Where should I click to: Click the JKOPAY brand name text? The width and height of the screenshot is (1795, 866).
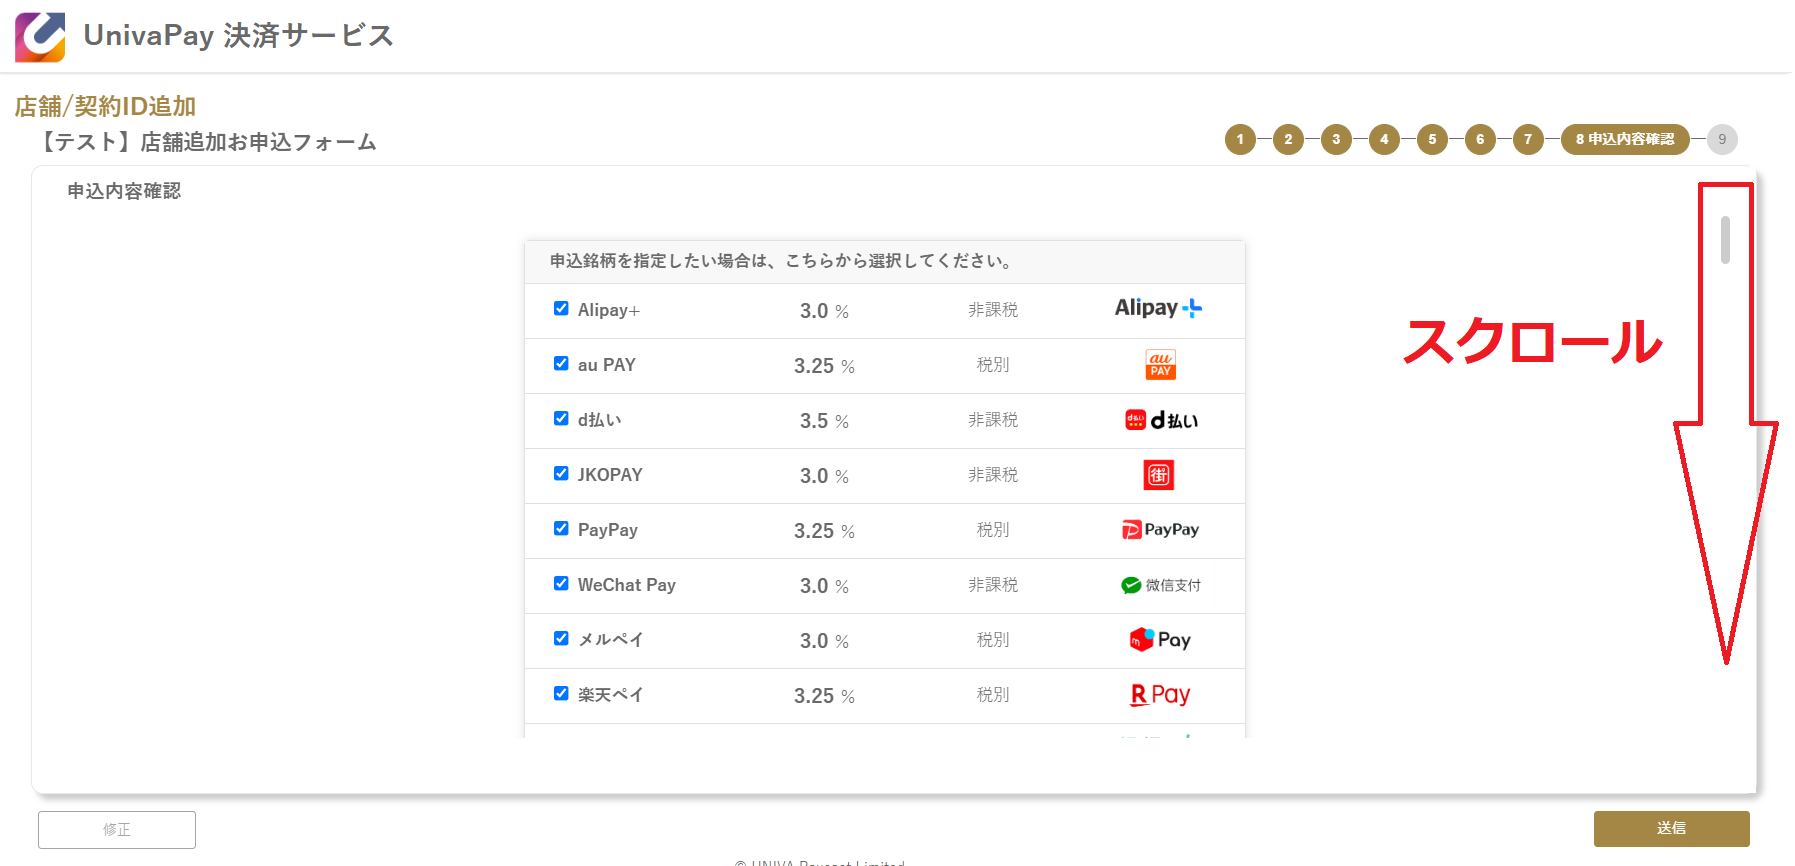610,475
